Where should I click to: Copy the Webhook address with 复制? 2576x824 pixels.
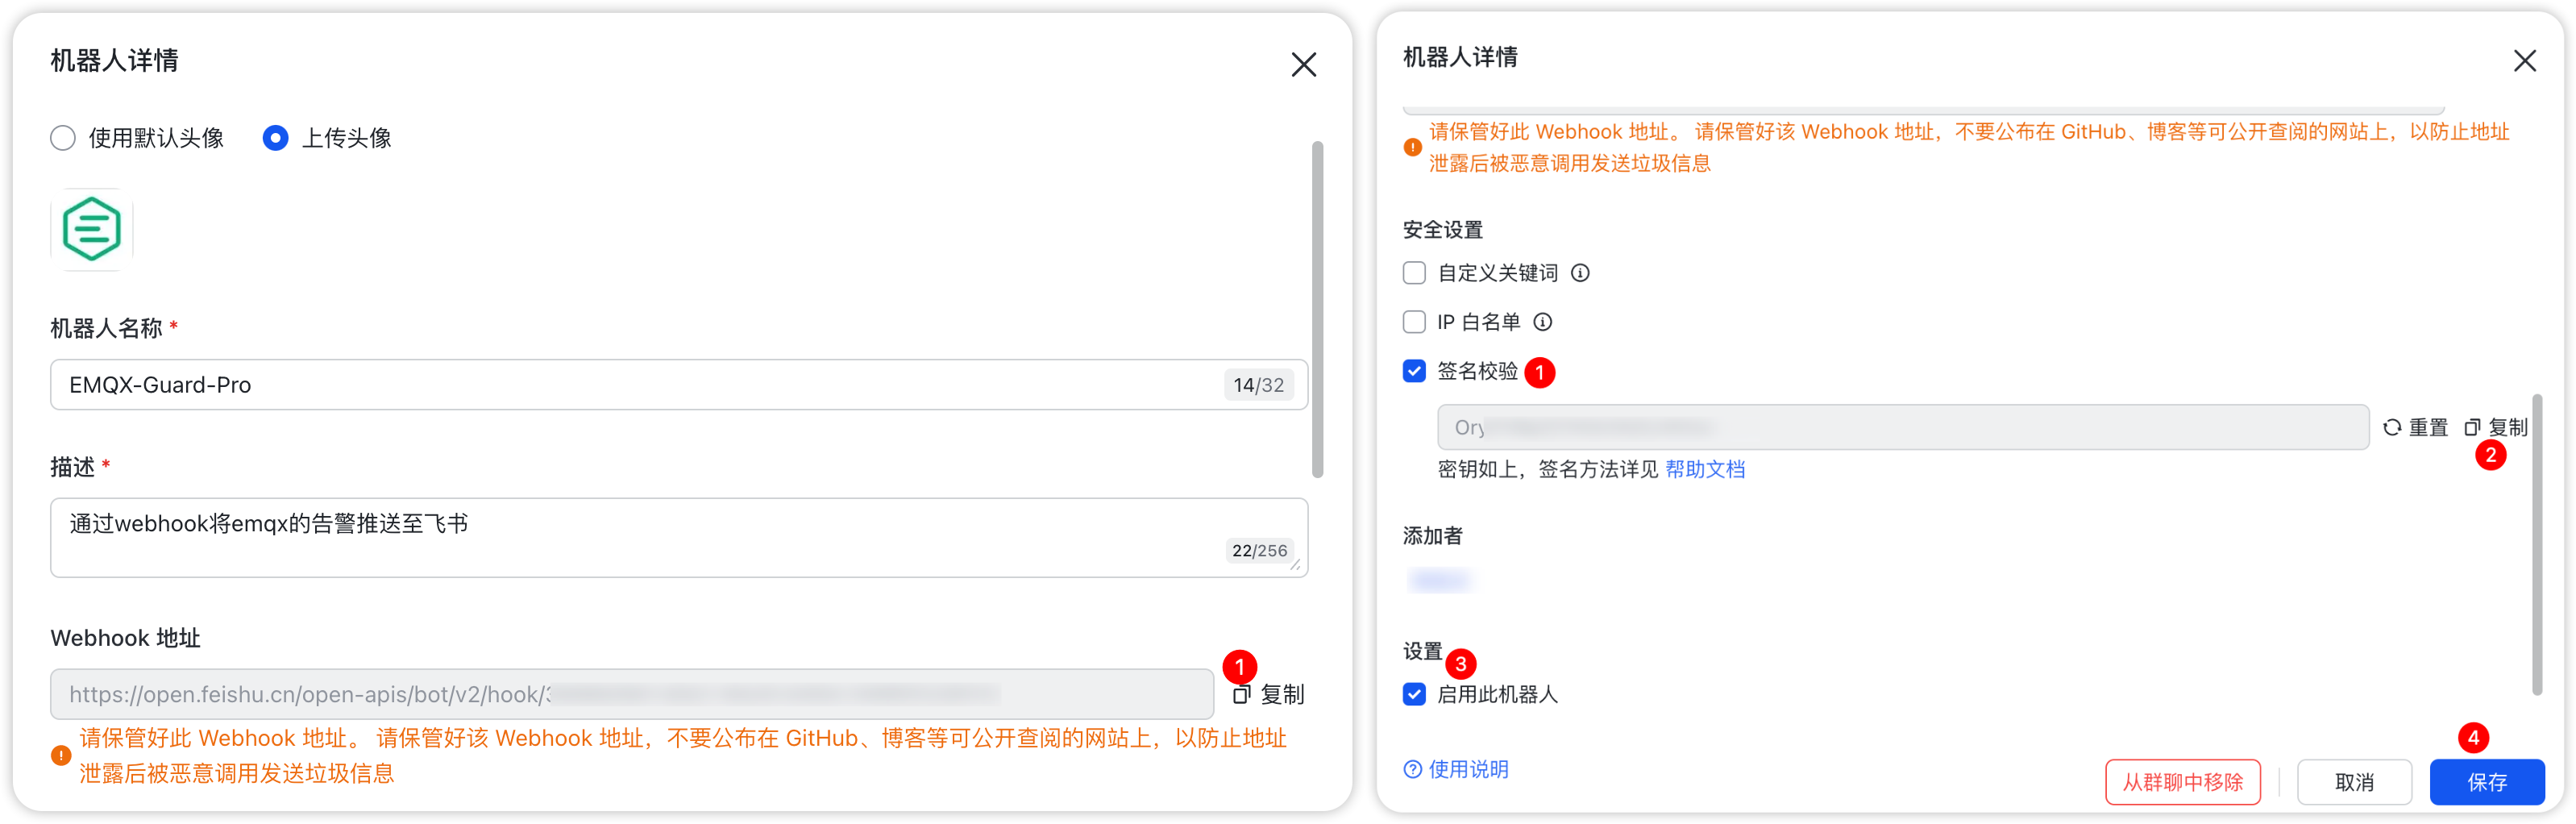click(x=1268, y=694)
